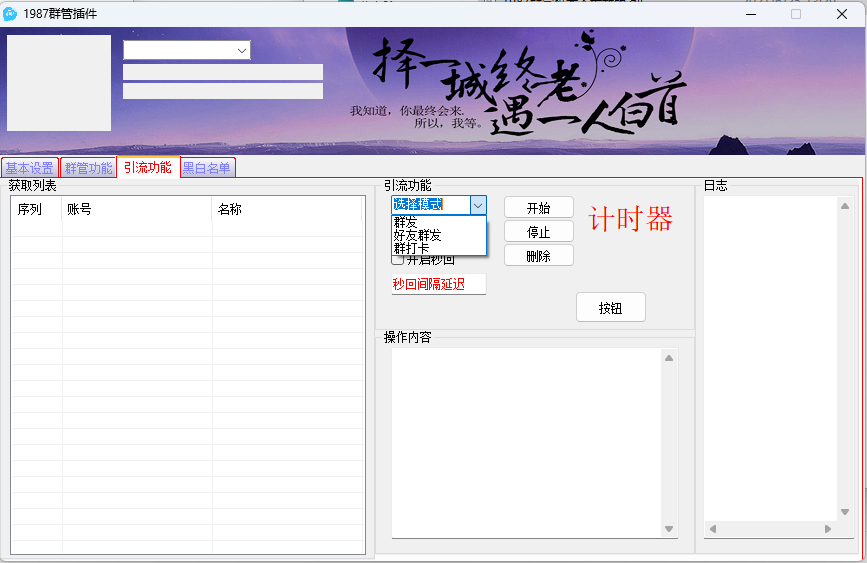Enable the 开启秒回 checkbox
Viewport: 867px width, 563px height.
pyautogui.click(x=398, y=260)
